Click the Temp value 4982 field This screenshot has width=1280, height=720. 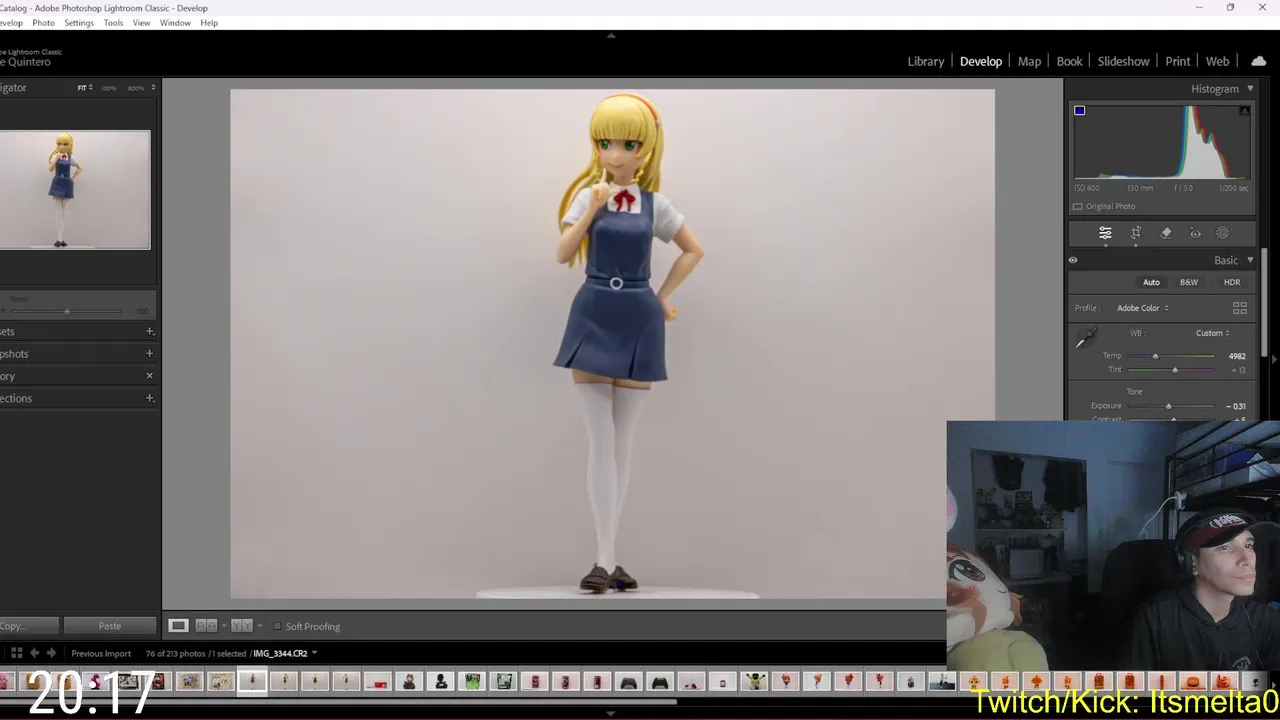(1237, 356)
